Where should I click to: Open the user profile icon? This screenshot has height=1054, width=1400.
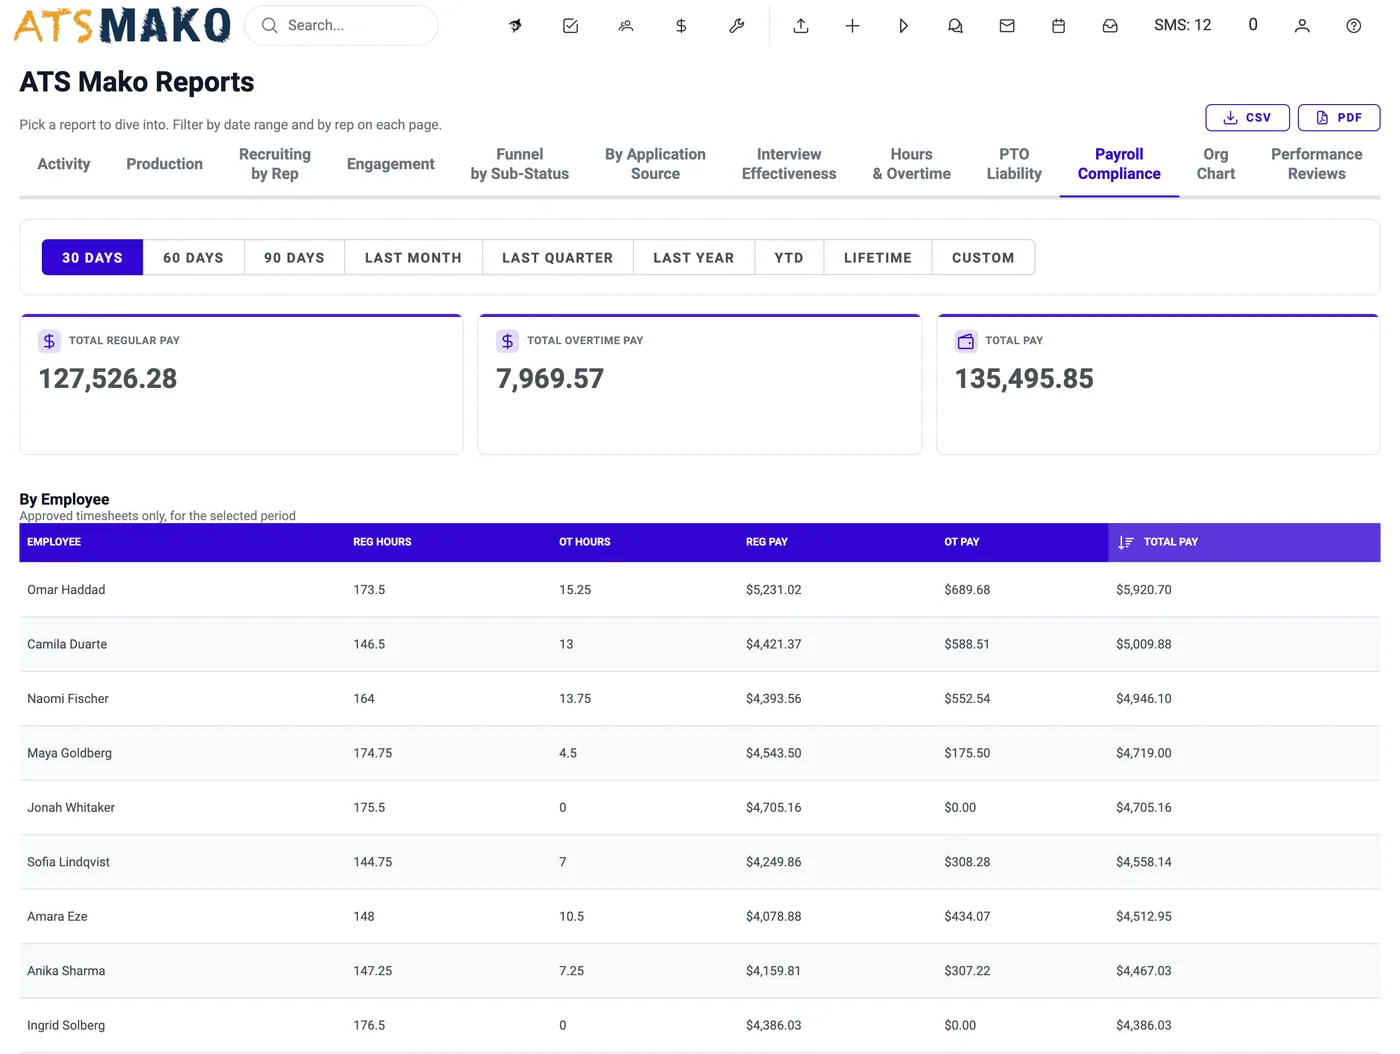click(x=1302, y=26)
